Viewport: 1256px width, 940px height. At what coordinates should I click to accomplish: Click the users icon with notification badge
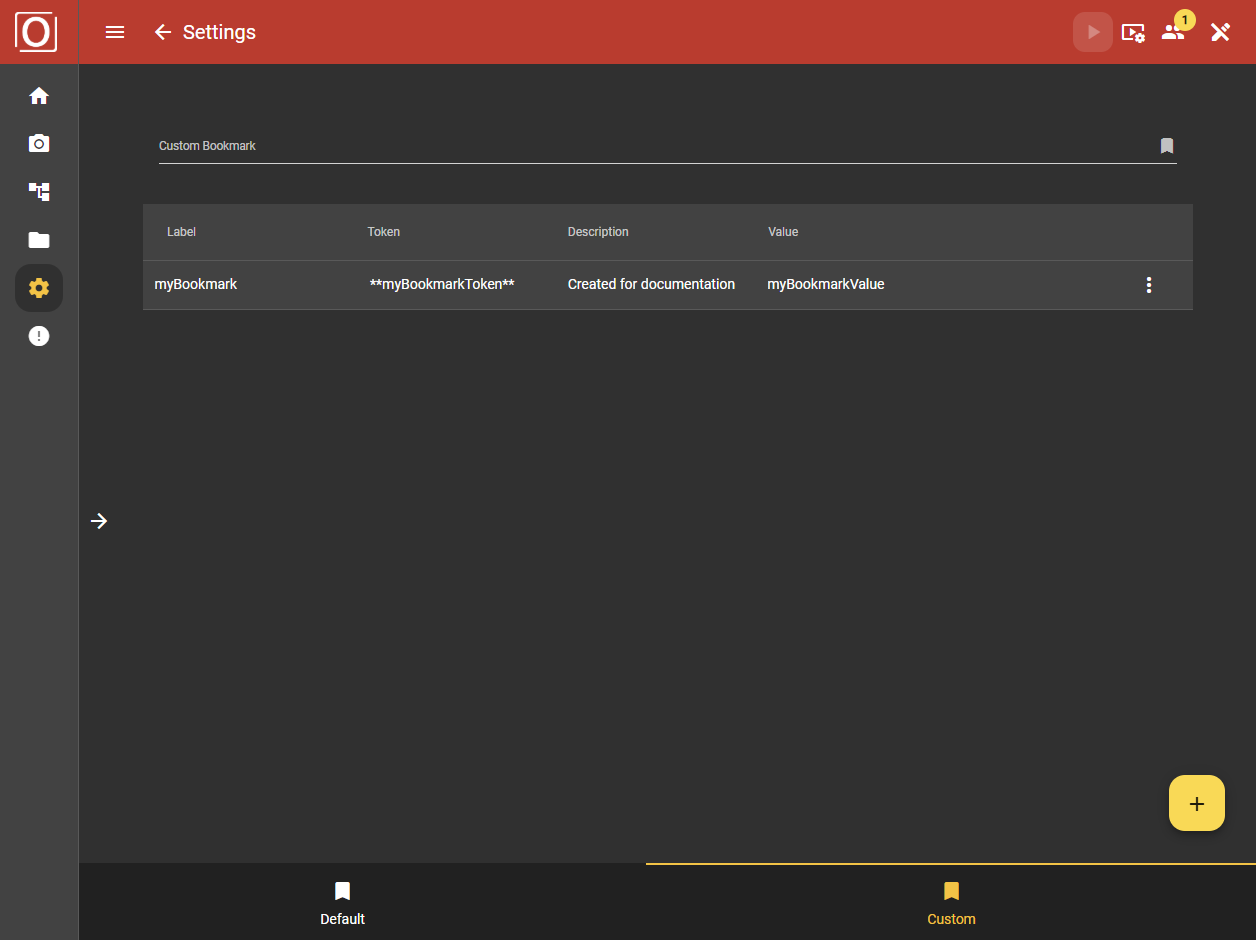pyautogui.click(x=1173, y=32)
